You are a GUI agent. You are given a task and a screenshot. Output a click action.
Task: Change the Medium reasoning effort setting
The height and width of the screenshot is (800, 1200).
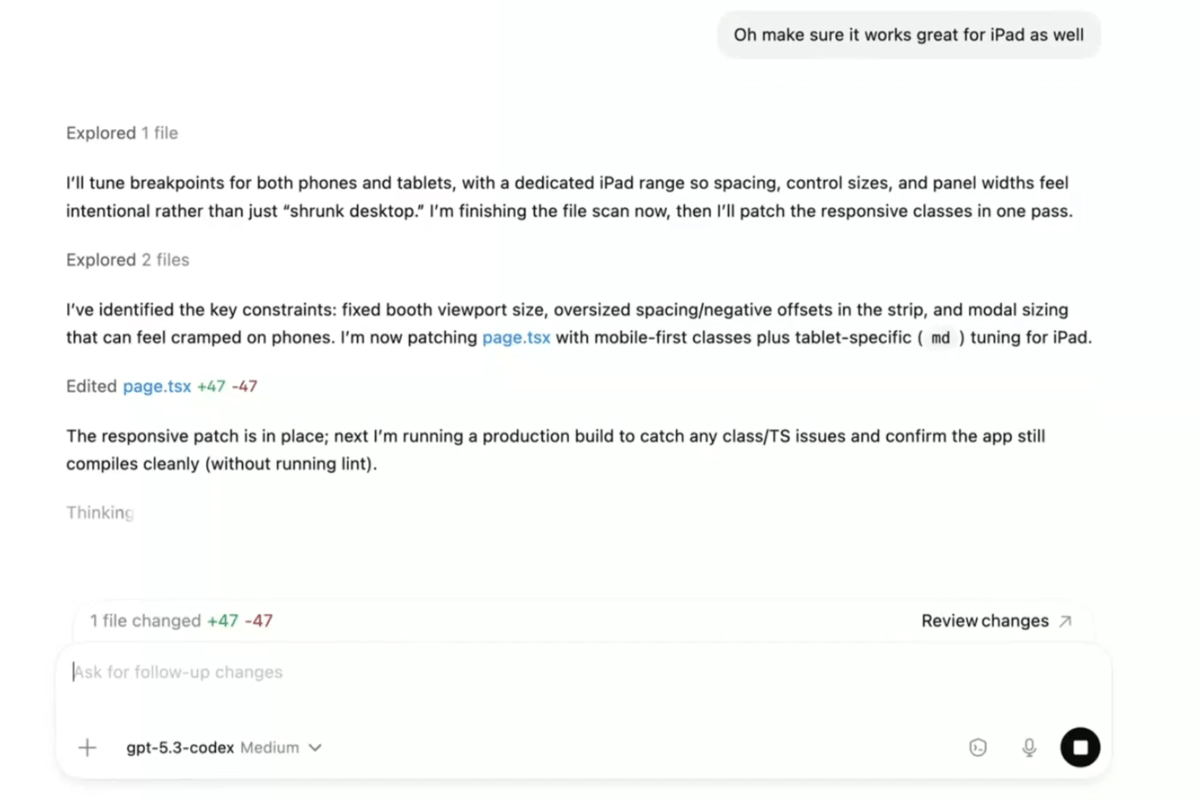(x=270, y=747)
